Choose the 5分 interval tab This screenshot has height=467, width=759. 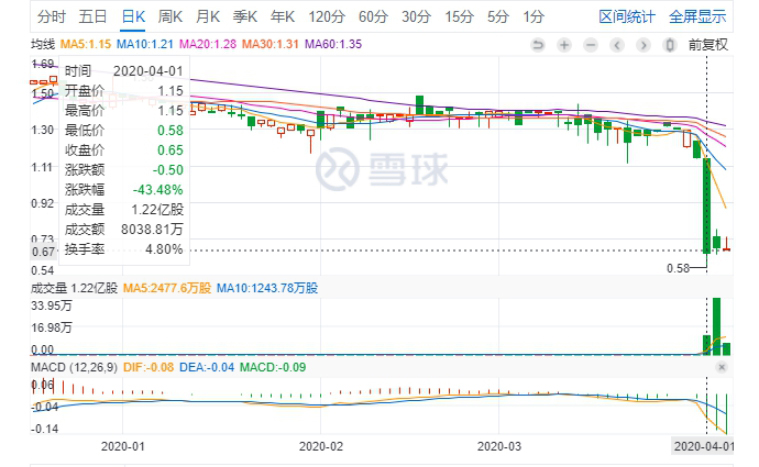click(498, 17)
